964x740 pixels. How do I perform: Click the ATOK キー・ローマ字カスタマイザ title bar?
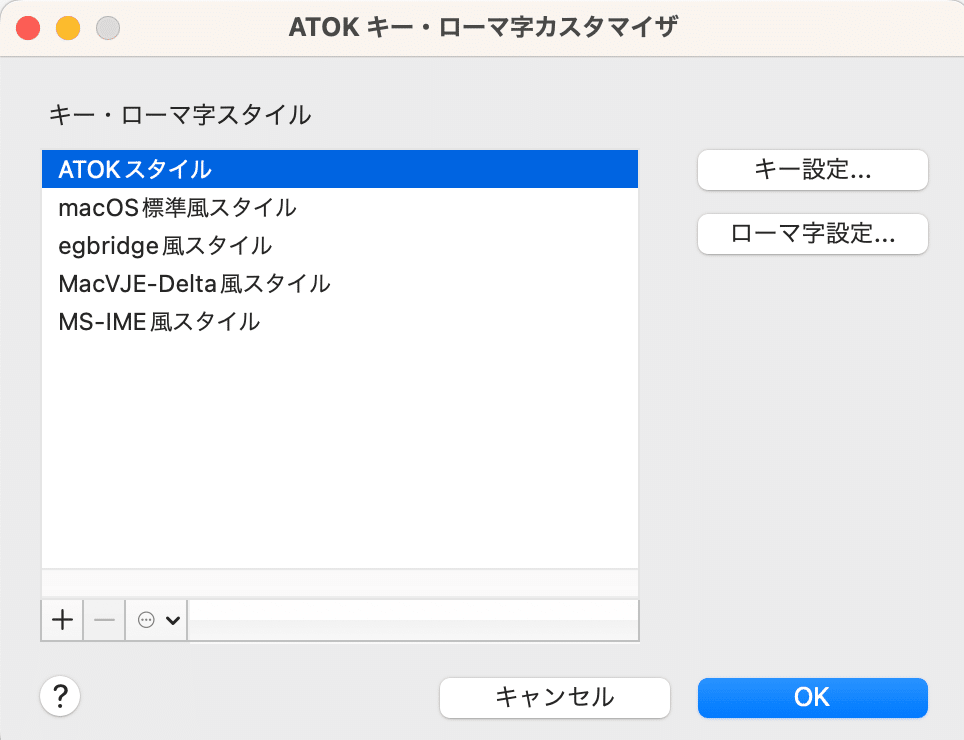coord(482,28)
